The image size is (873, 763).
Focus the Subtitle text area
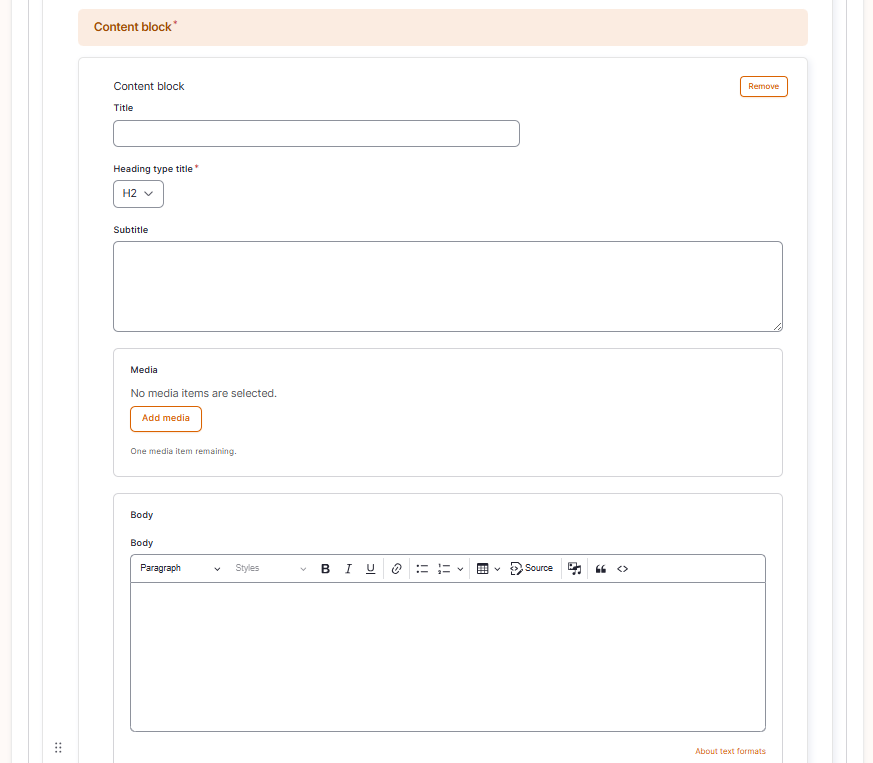(448, 286)
